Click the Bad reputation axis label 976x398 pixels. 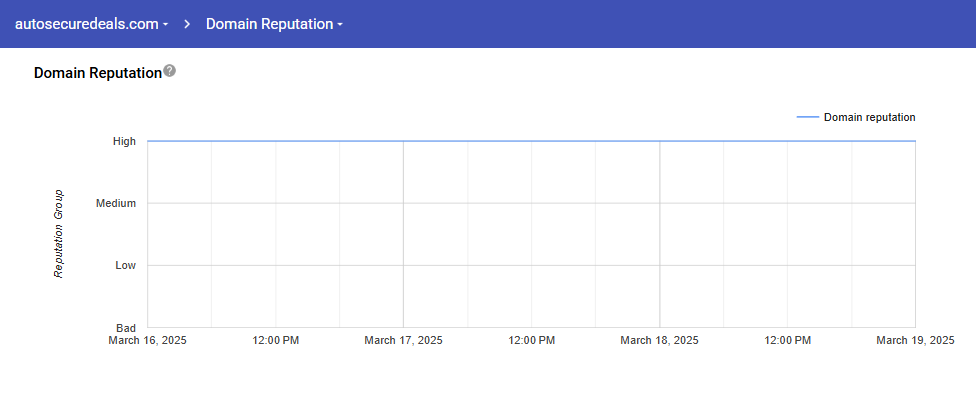pyautogui.click(x=126, y=328)
